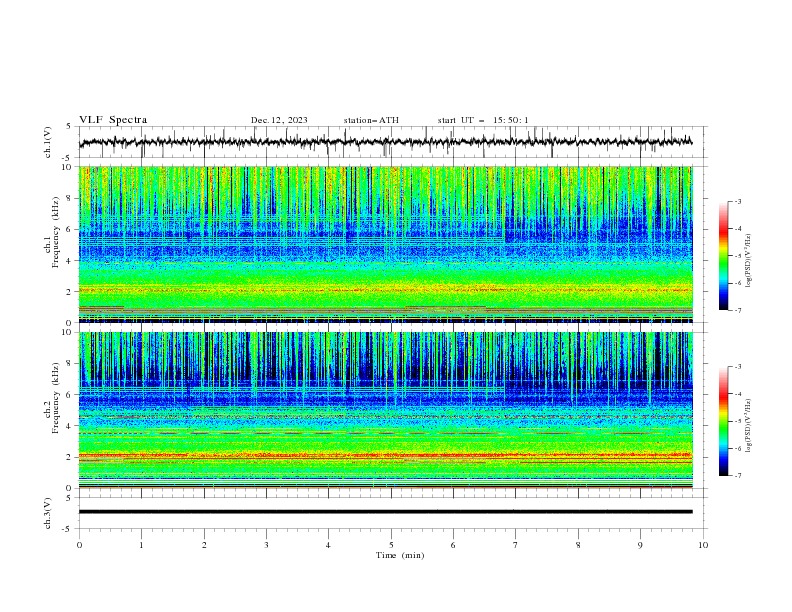Click the ch.1(V) waveform trace panel
The height and width of the screenshot is (612, 792).
click(x=393, y=142)
